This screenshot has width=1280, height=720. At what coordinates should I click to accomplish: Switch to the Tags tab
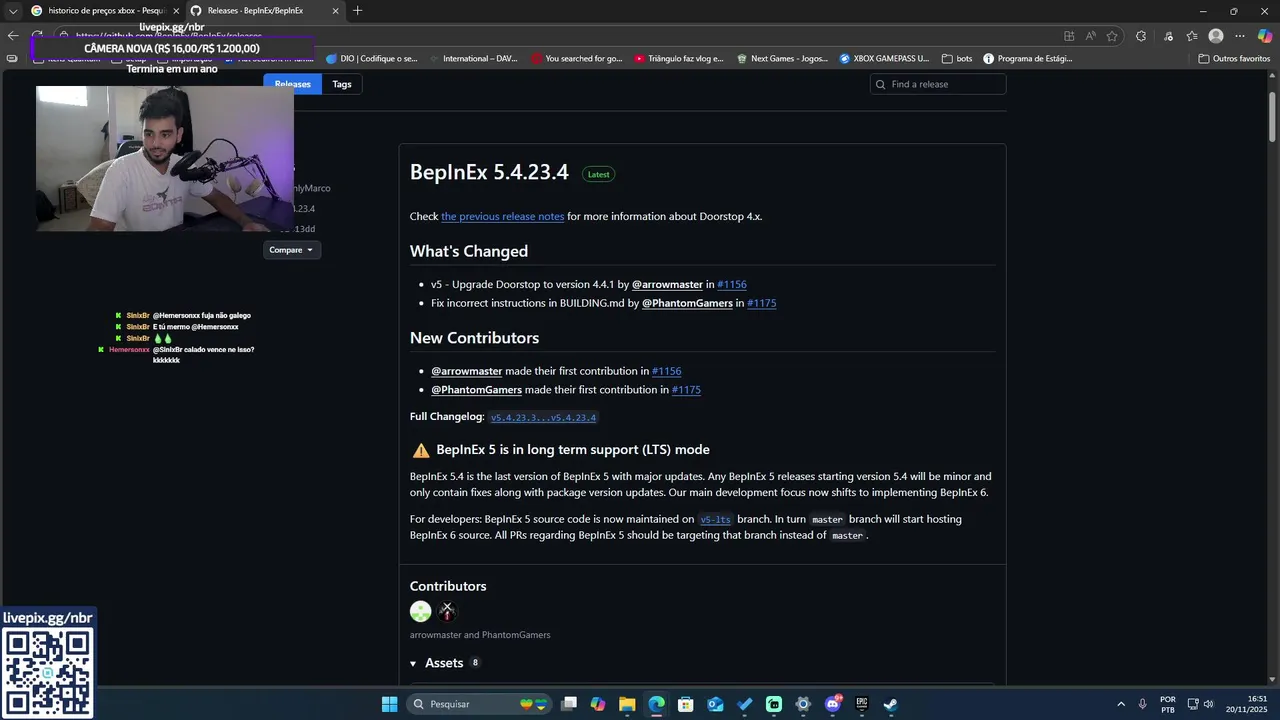pos(342,84)
